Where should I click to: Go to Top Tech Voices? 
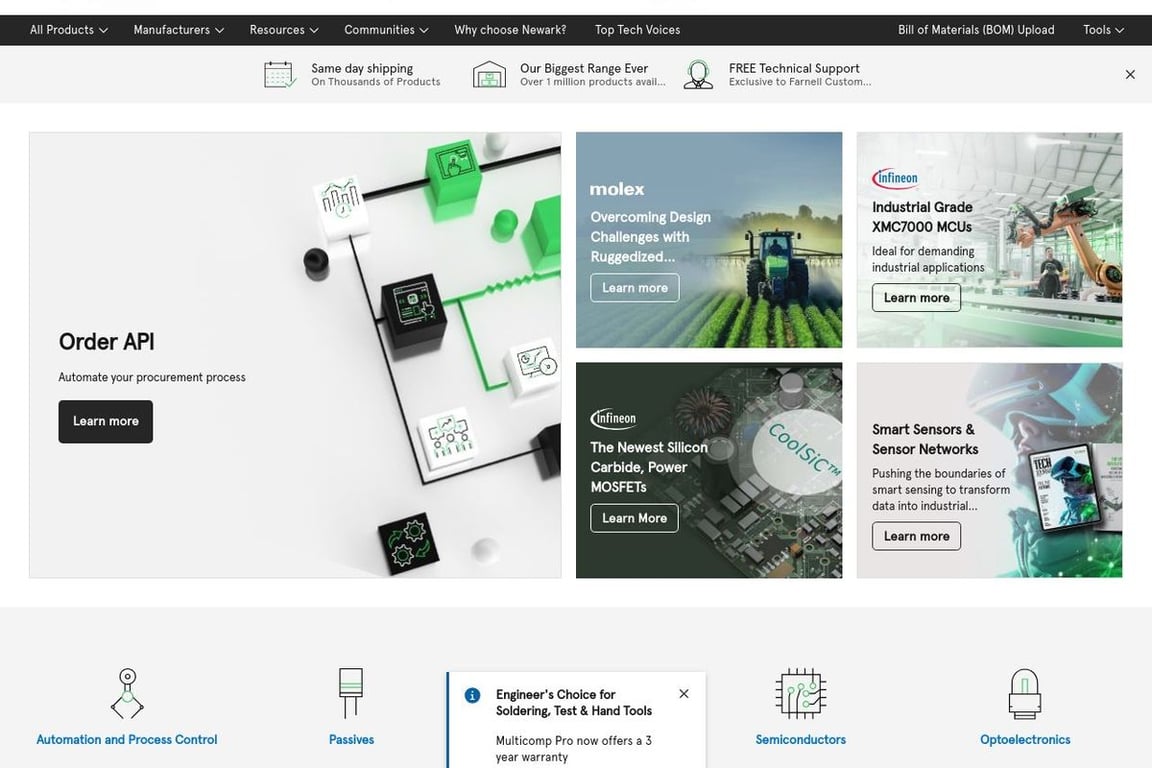tap(637, 30)
